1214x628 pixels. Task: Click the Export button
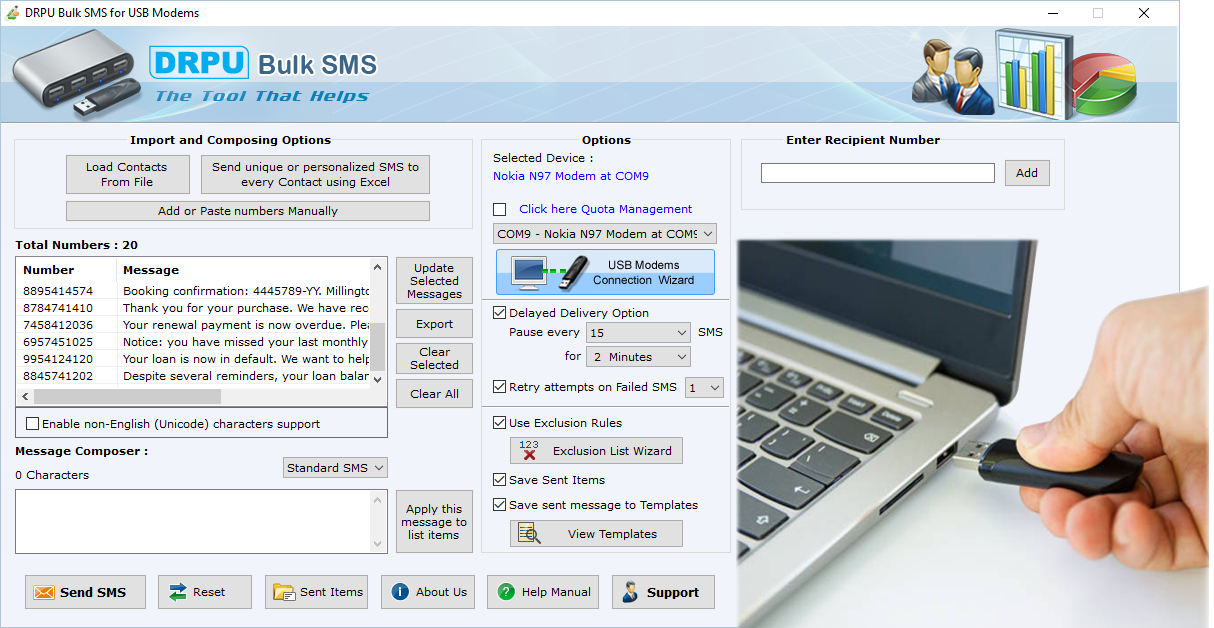coord(434,324)
